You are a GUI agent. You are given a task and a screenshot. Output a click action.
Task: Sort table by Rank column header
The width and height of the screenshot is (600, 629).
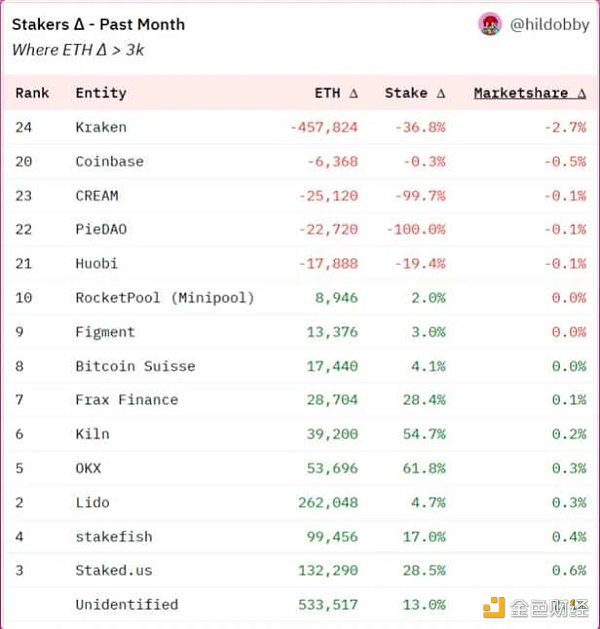coord(32,93)
